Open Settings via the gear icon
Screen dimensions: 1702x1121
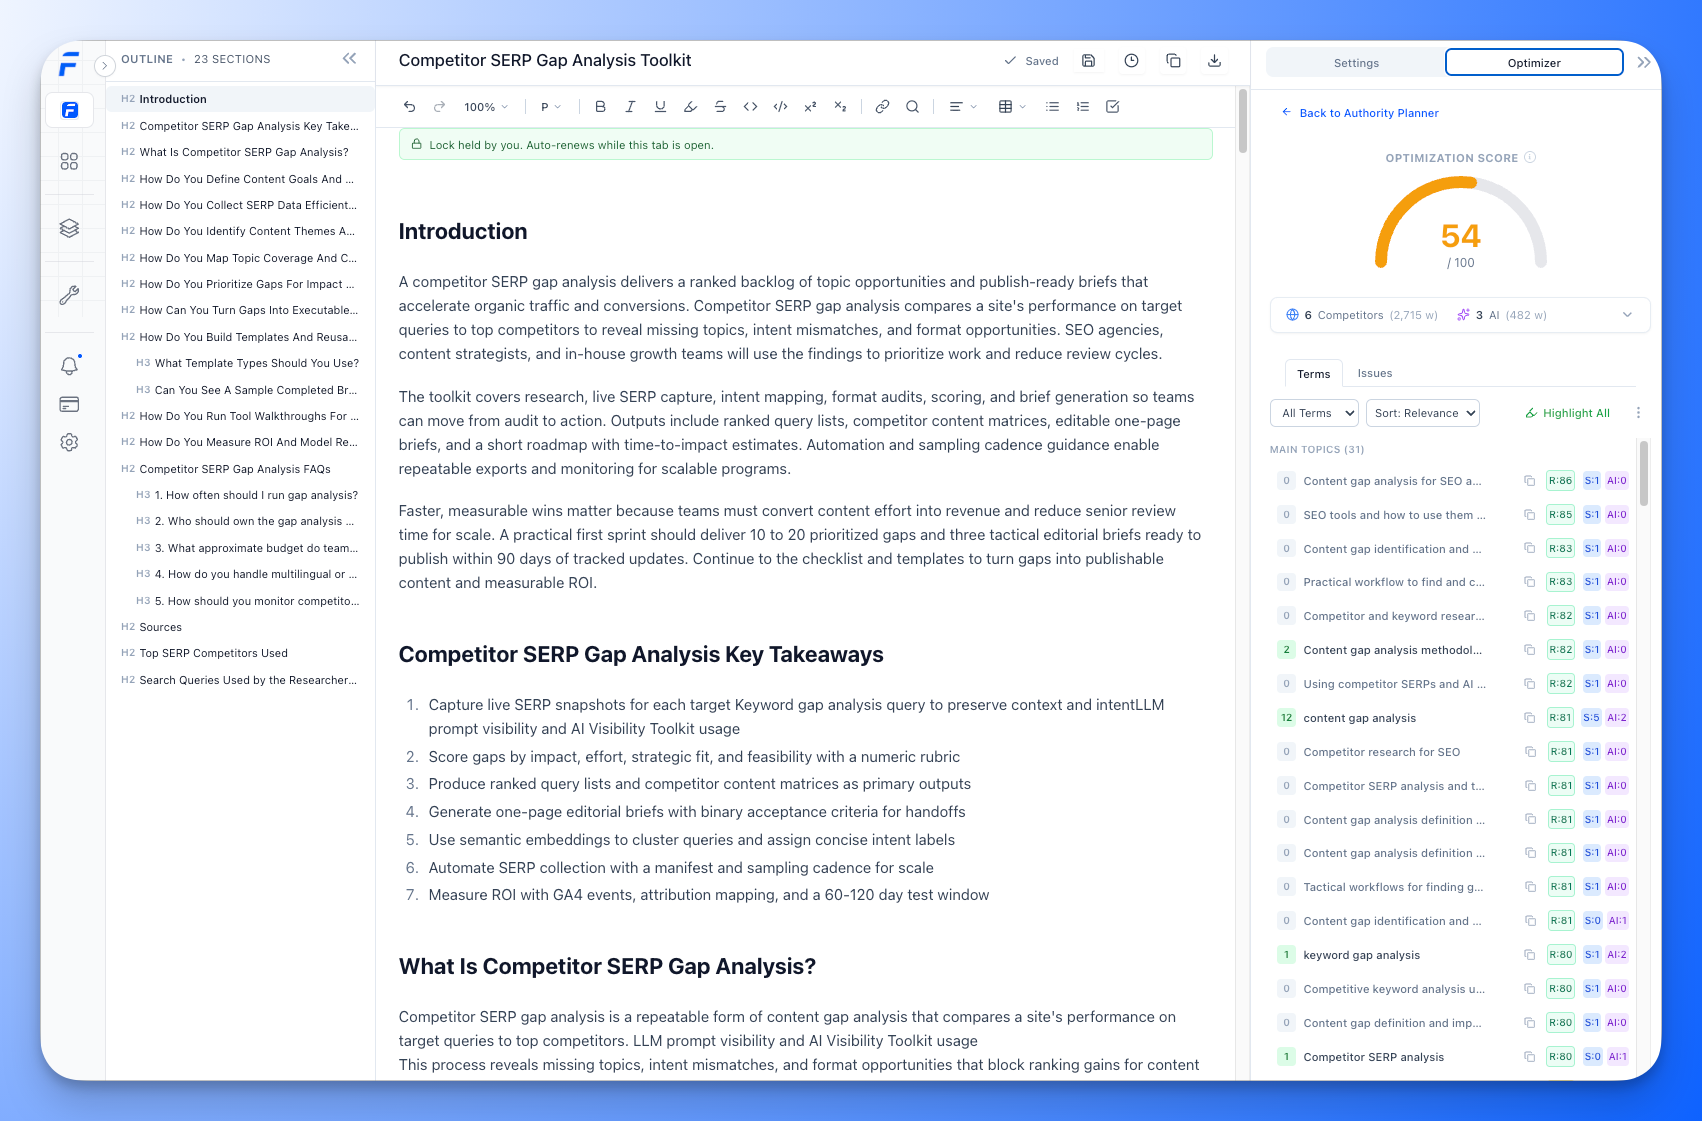[x=69, y=442]
